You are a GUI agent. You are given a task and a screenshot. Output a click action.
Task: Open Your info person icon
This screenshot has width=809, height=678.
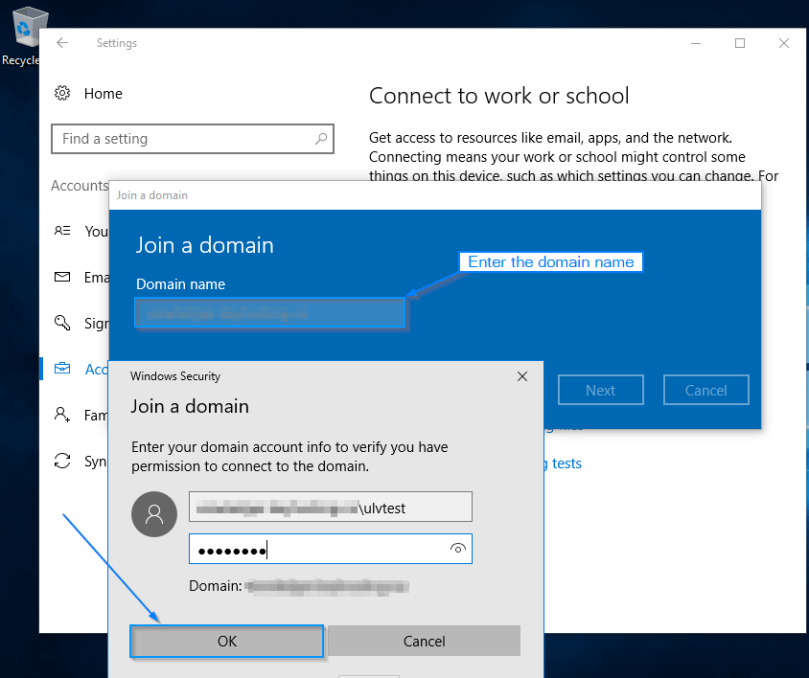point(62,231)
